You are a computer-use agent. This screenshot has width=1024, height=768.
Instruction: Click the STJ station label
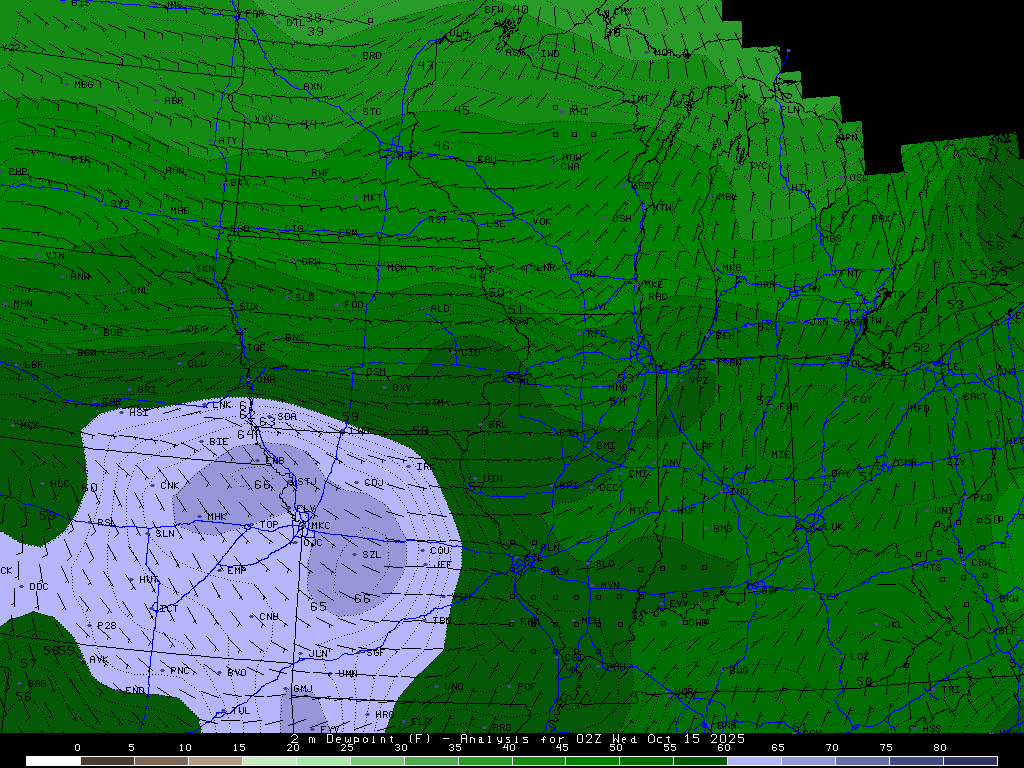[x=307, y=483]
